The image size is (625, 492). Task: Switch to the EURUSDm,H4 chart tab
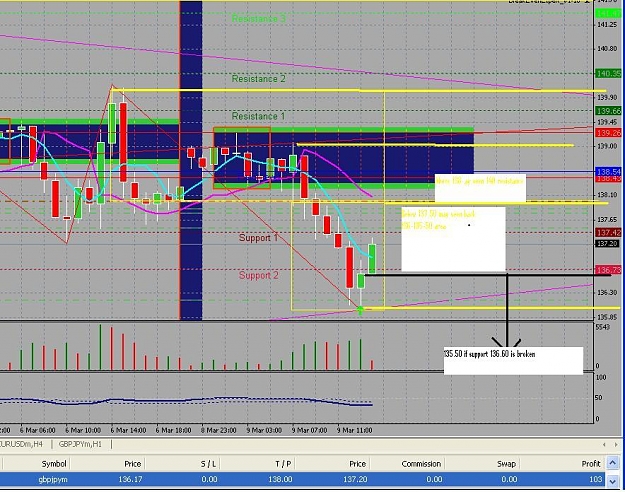(22, 444)
